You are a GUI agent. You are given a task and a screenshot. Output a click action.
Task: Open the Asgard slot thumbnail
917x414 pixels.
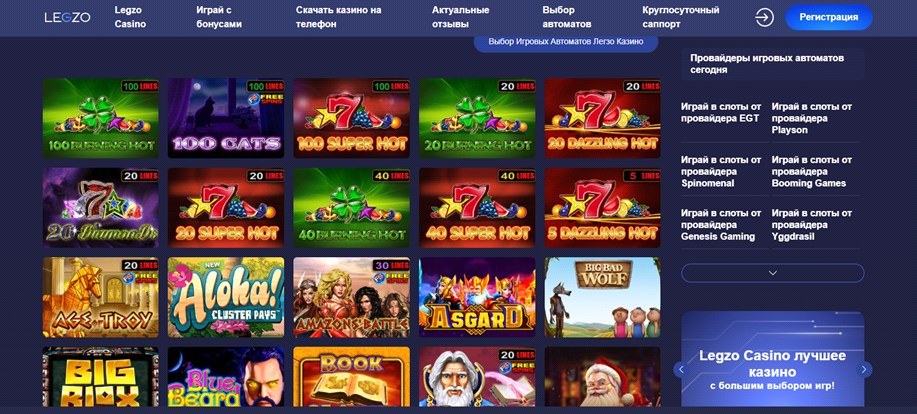coord(477,297)
